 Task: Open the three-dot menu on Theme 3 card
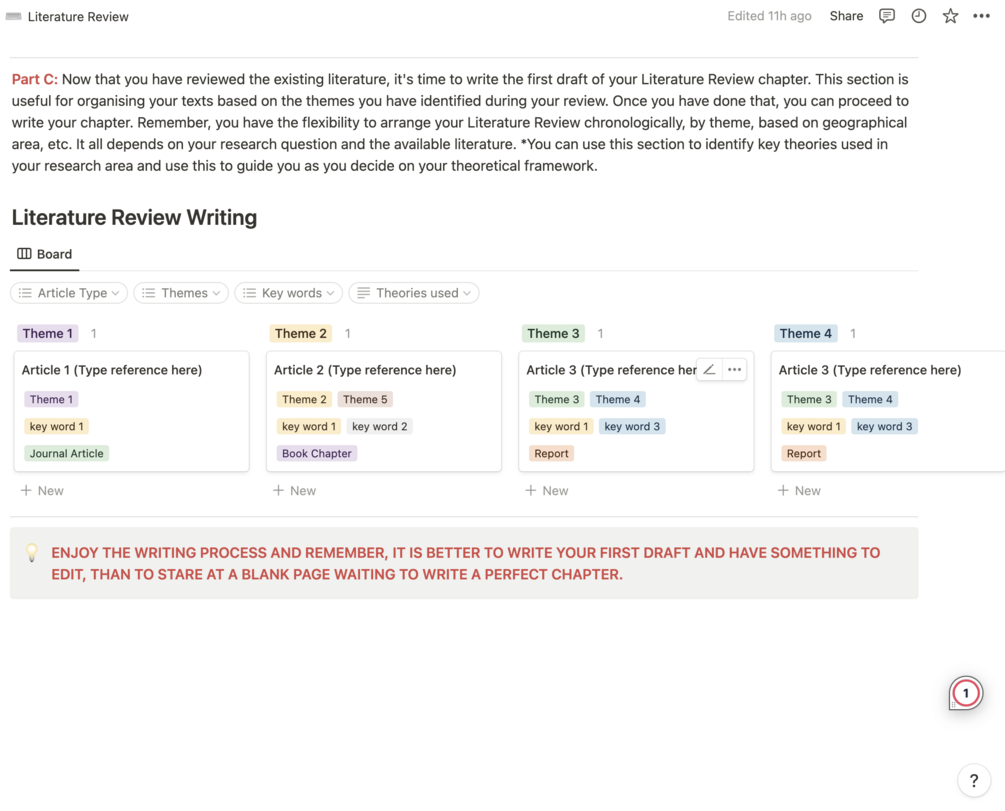point(735,369)
